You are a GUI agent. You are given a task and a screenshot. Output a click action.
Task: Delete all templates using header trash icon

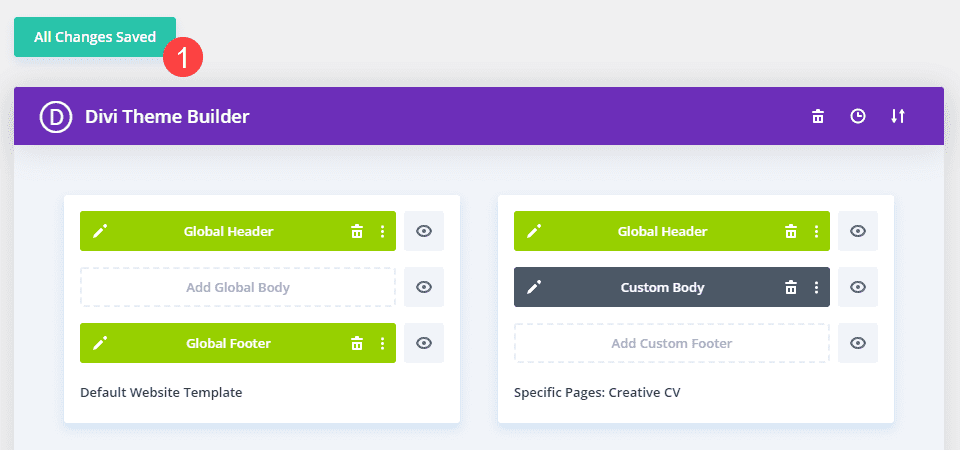coord(818,117)
